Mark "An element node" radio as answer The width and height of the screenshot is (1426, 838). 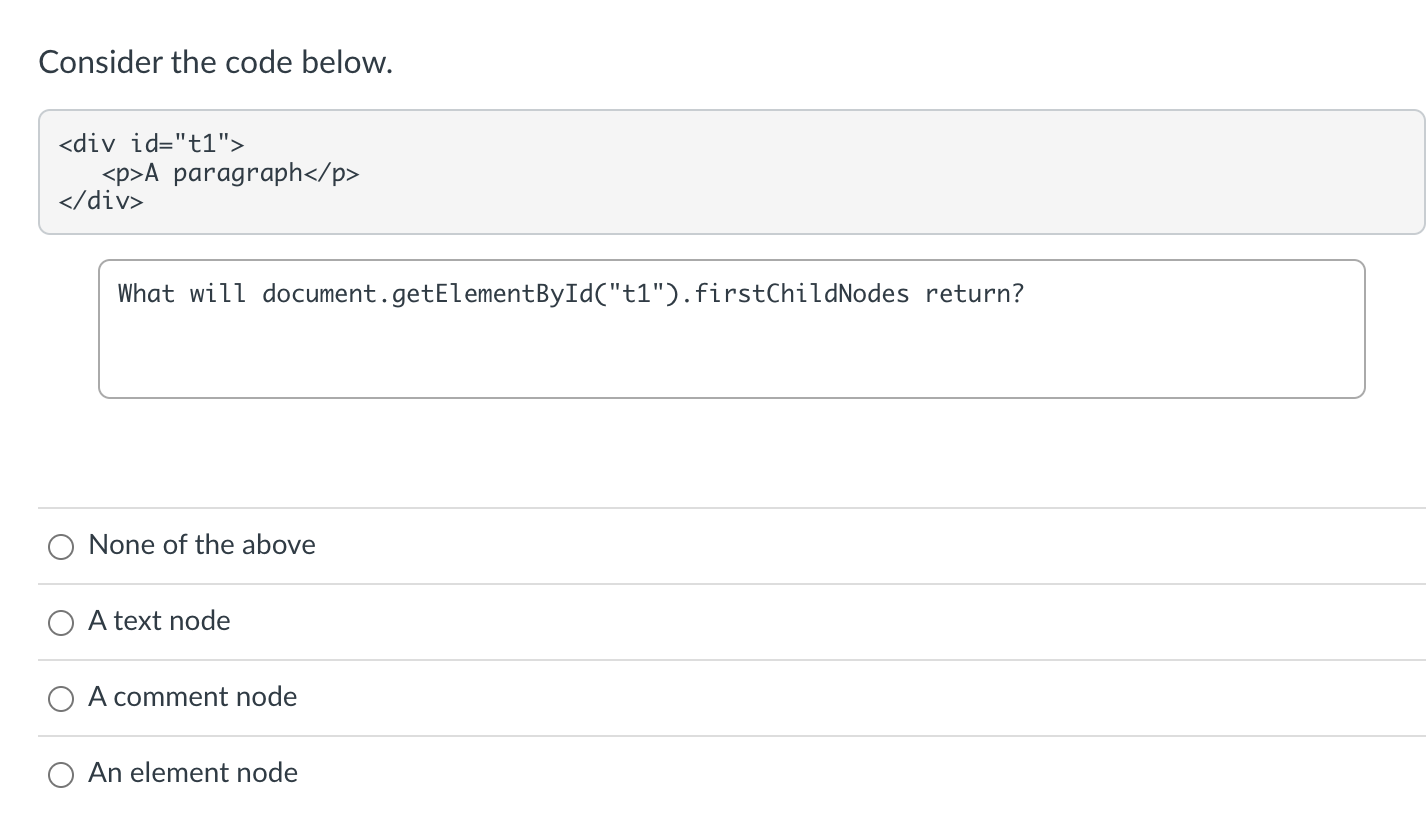[x=61, y=774]
